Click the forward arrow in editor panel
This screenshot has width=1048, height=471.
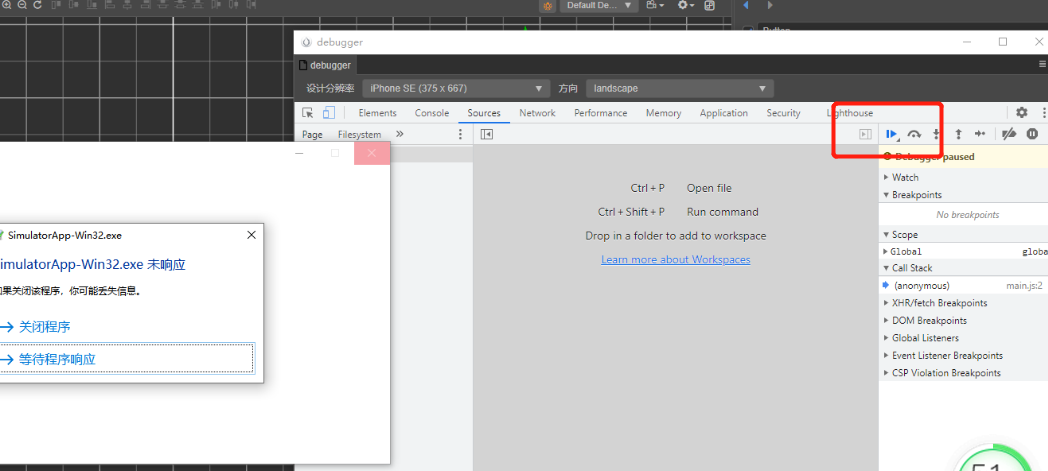click(x=770, y=5)
